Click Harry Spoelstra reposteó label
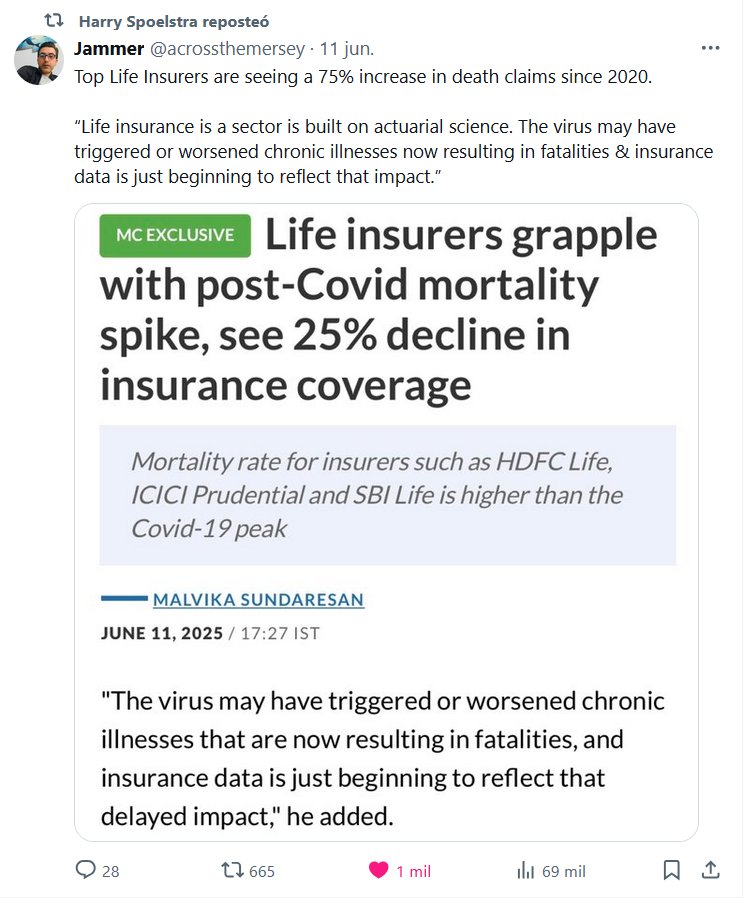 172,21
